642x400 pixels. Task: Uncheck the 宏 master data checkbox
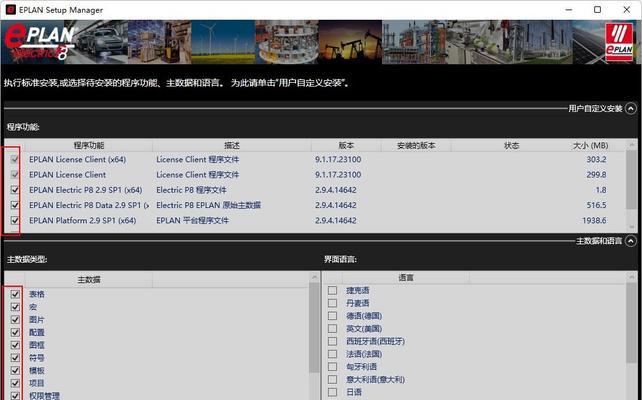[x=15, y=307]
